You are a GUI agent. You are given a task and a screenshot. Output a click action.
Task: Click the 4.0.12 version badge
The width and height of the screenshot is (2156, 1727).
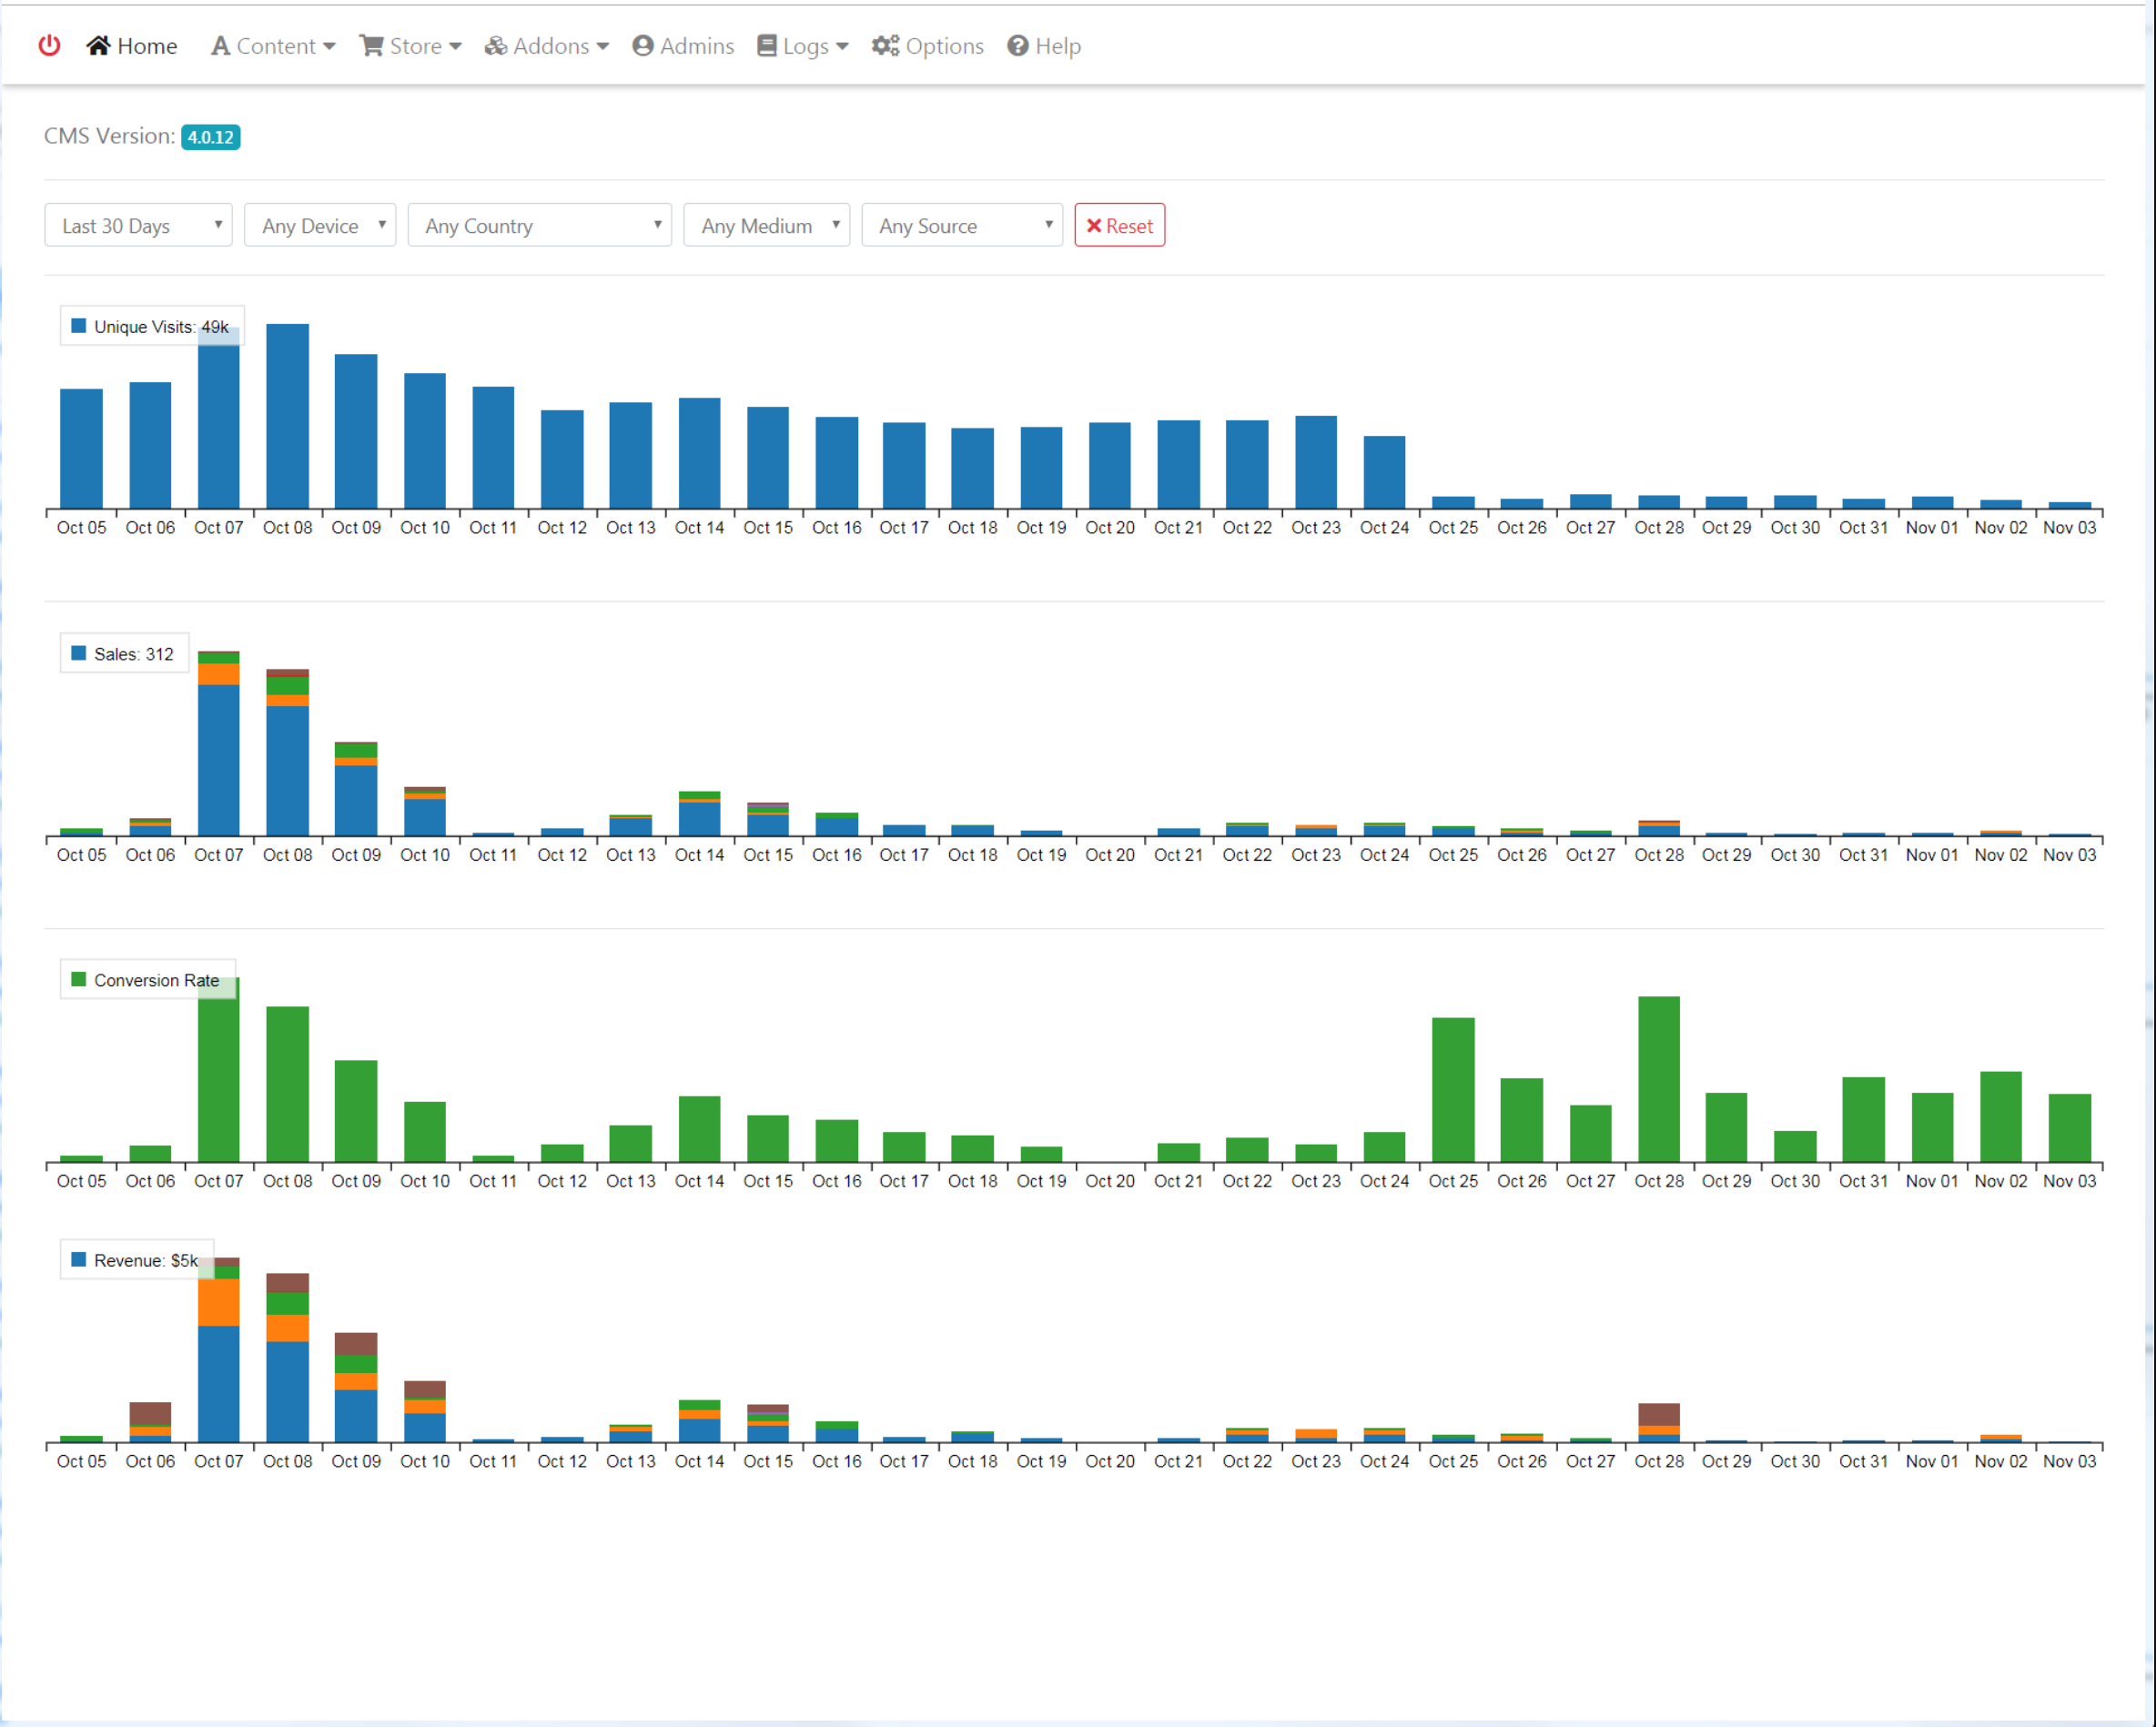(x=210, y=137)
